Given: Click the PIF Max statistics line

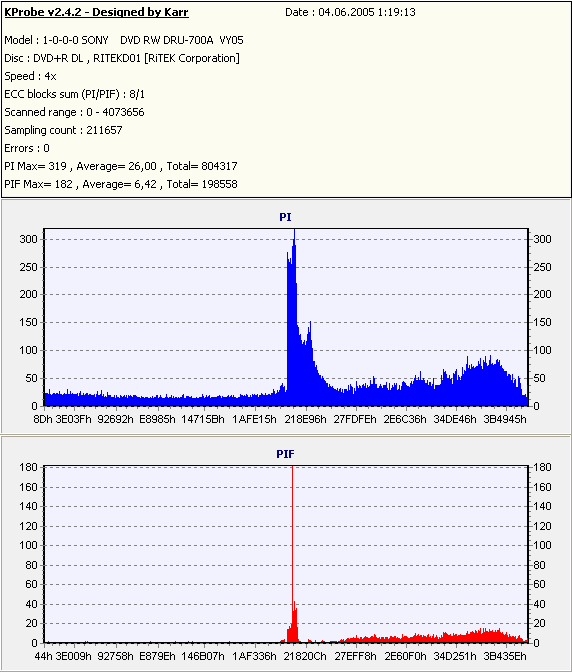Looking at the screenshot, I should [x=121, y=184].
